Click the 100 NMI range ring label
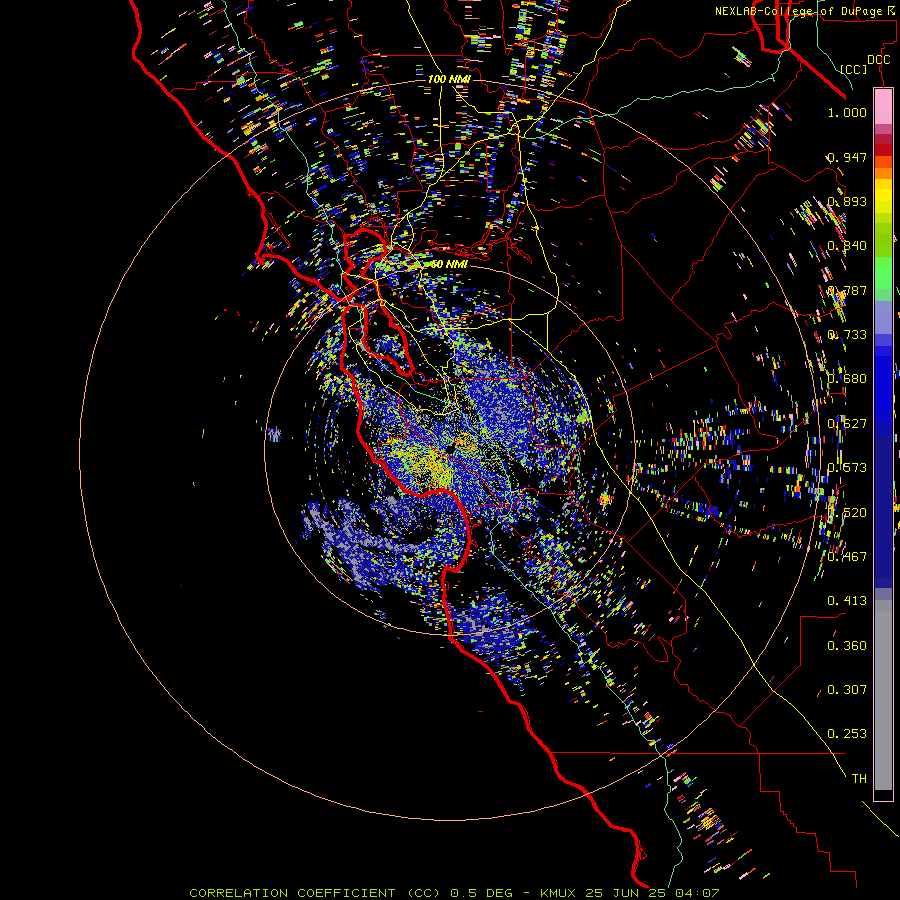This screenshot has width=900, height=900. [449, 79]
